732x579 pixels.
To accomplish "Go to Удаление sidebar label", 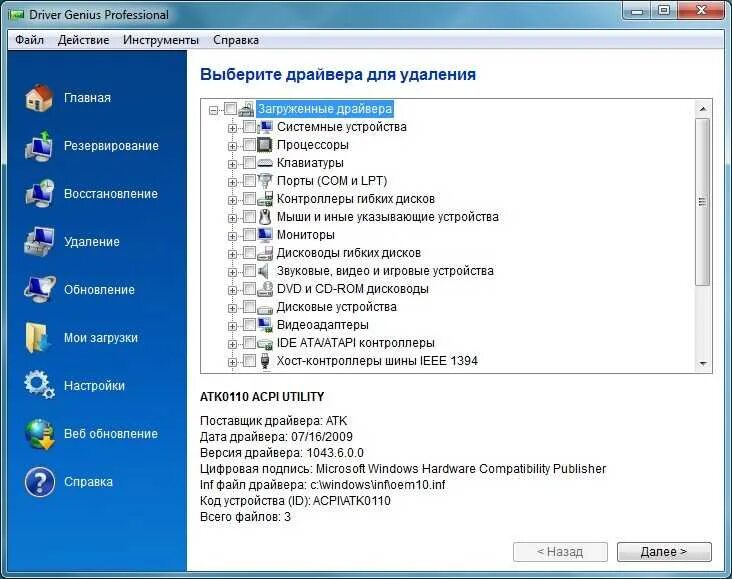I will 92,242.
